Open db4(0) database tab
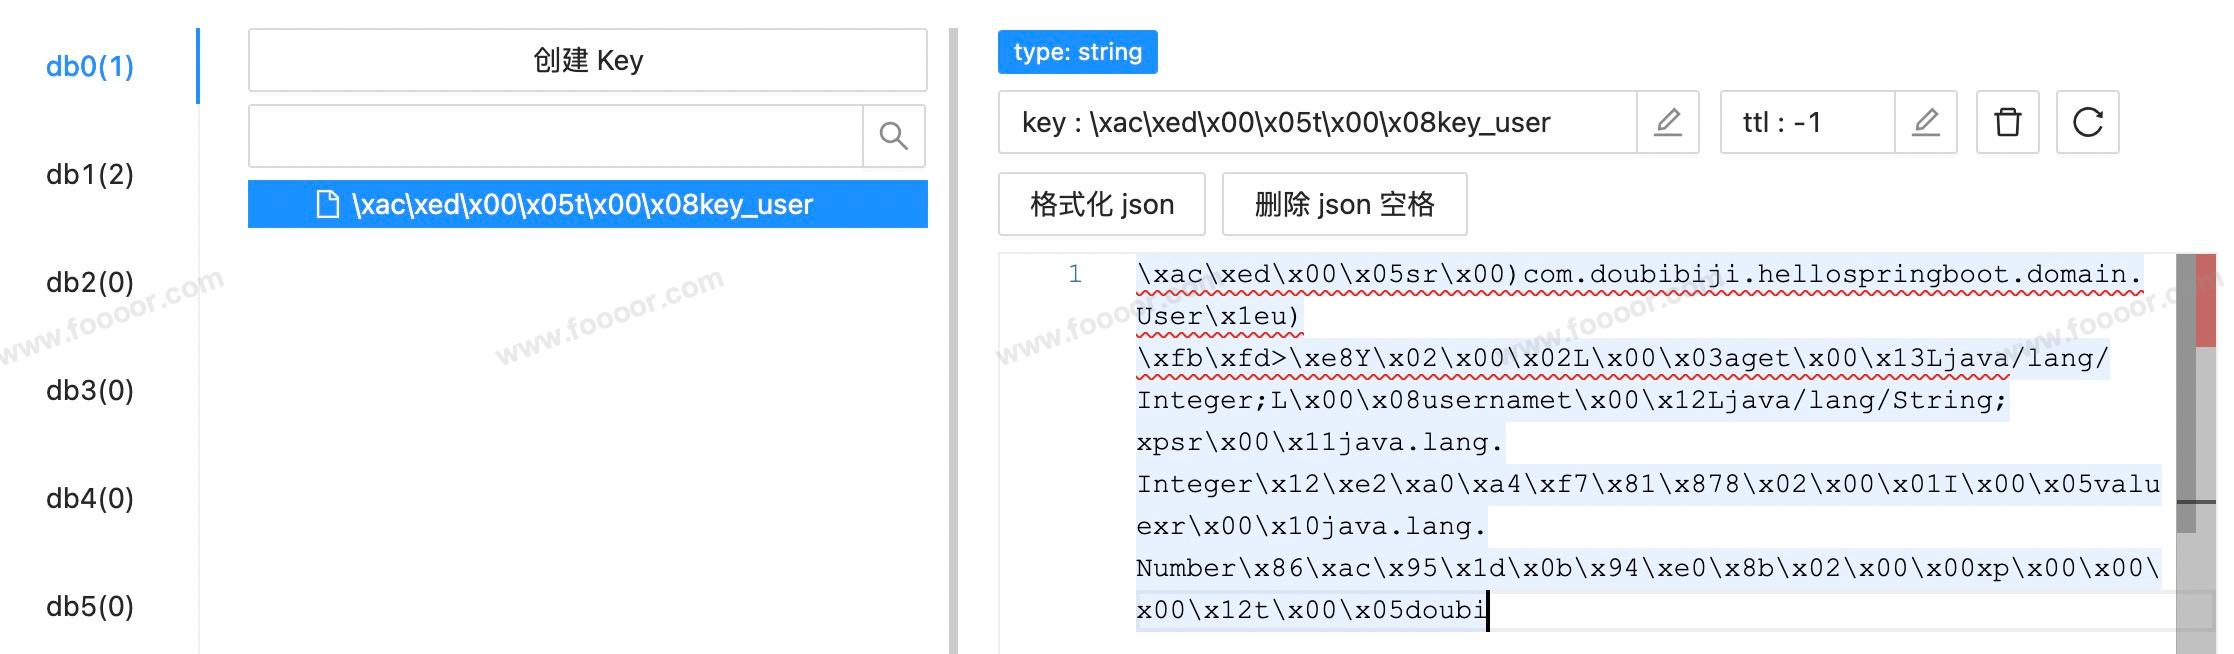Viewport: 2234px width, 654px height. pos(90,498)
